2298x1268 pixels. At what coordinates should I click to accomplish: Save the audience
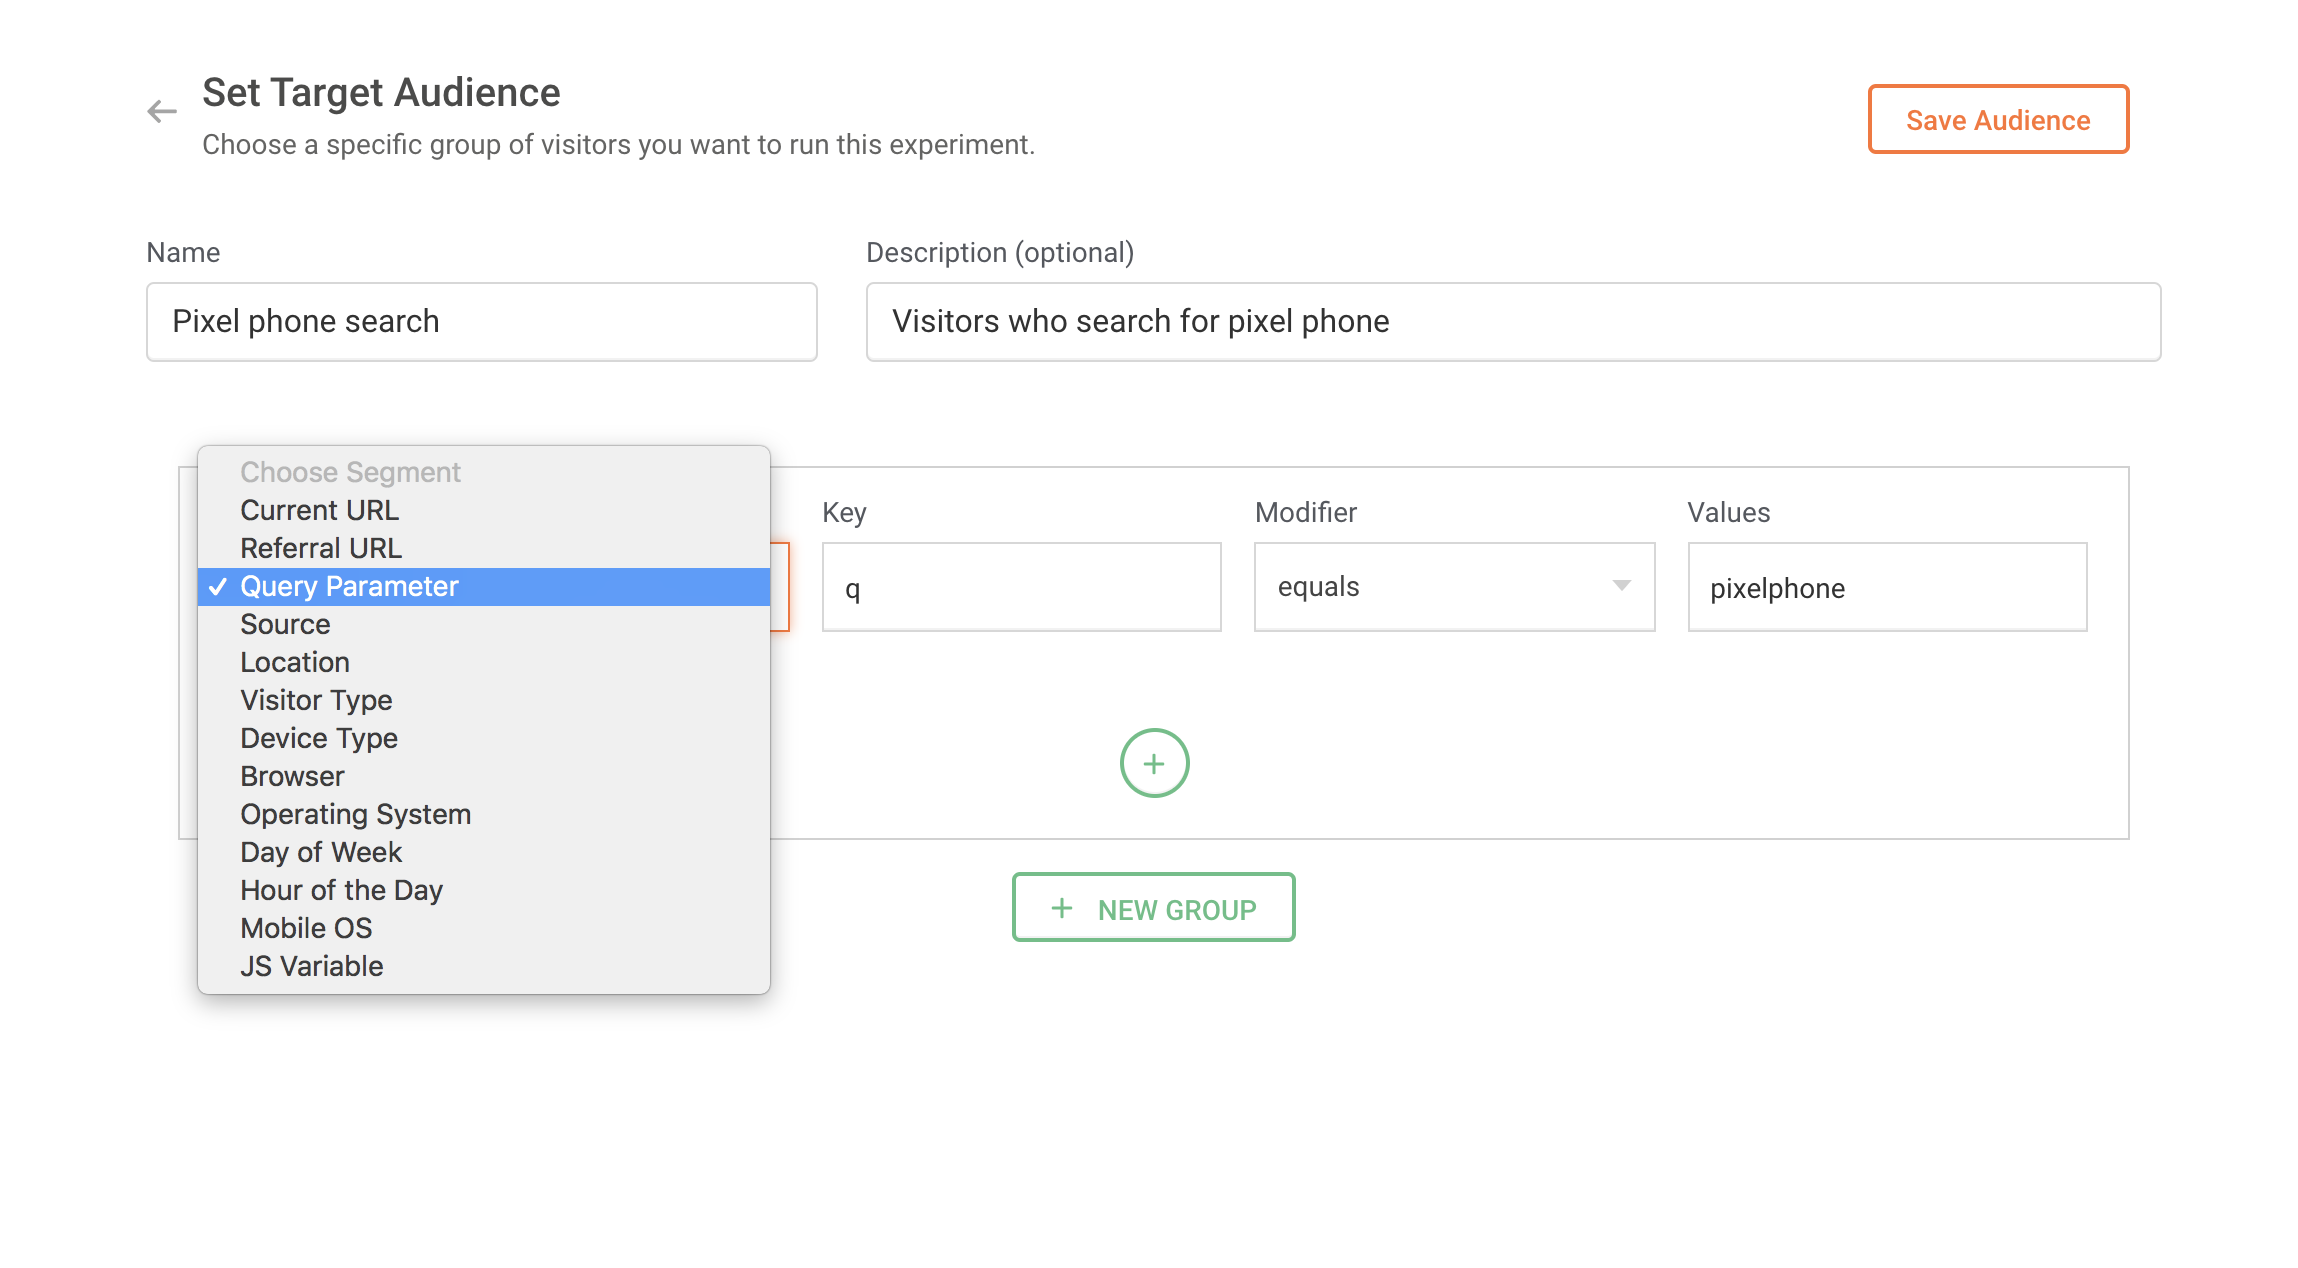click(x=1997, y=120)
